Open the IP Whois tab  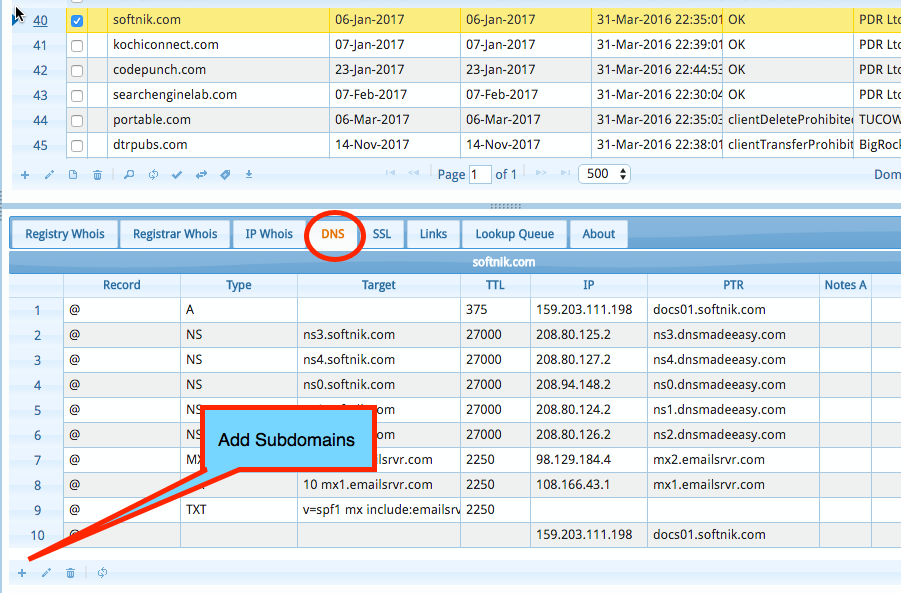(x=269, y=234)
